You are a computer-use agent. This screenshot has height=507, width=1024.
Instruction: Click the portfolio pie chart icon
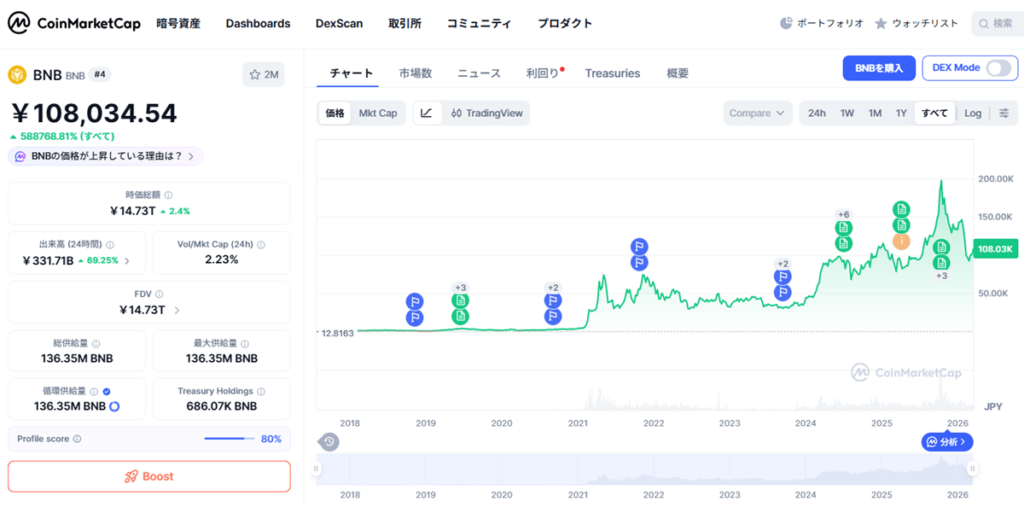(x=786, y=23)
